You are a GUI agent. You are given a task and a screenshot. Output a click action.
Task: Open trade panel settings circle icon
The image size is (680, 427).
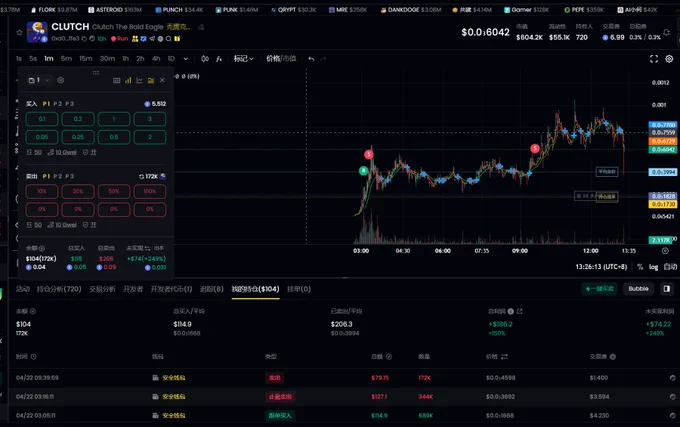(x=61, y=80)
